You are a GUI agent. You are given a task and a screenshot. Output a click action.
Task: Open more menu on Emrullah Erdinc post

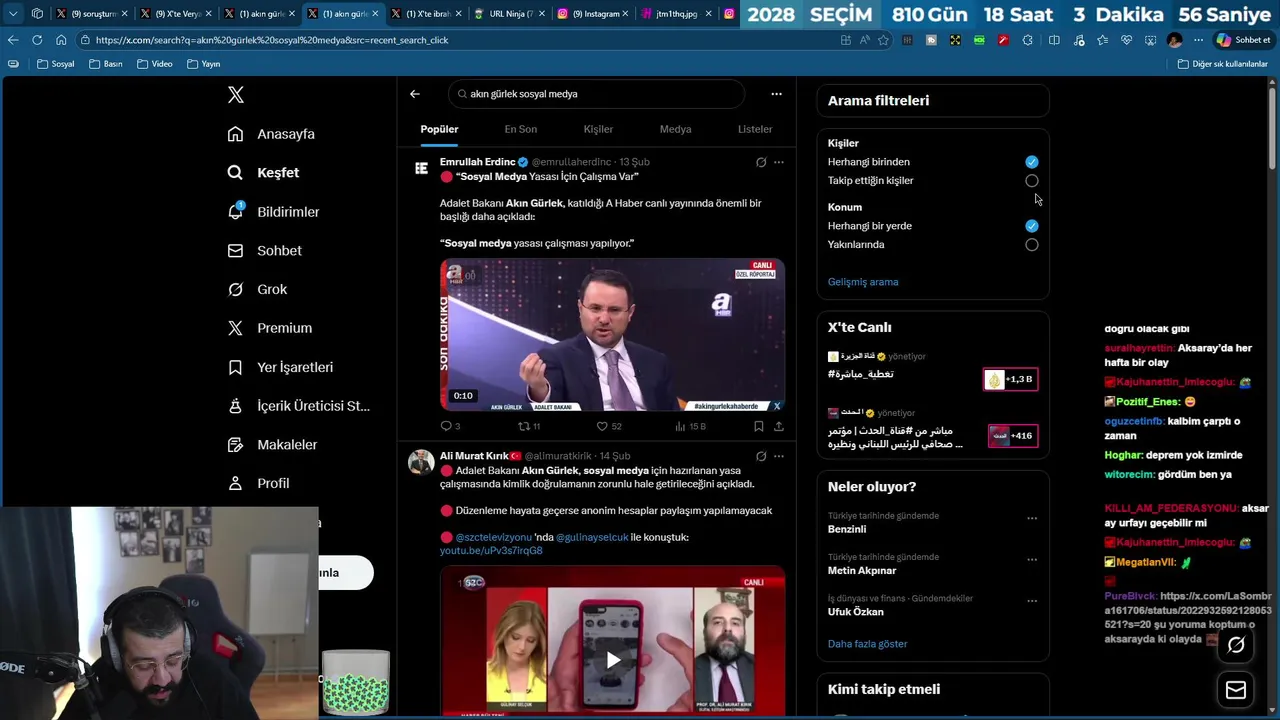[x=779, y=162]
